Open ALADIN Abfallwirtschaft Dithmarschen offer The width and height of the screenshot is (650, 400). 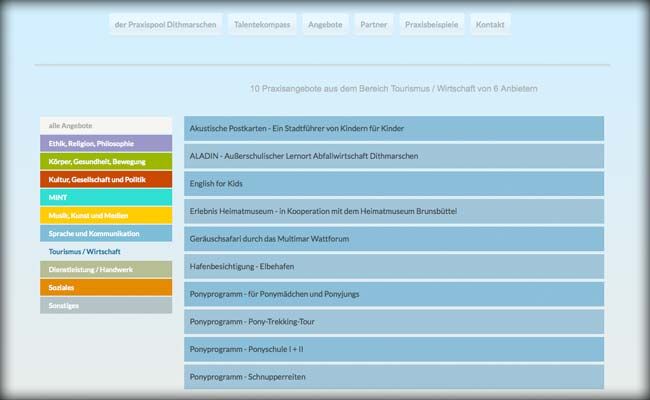(394, 156)
